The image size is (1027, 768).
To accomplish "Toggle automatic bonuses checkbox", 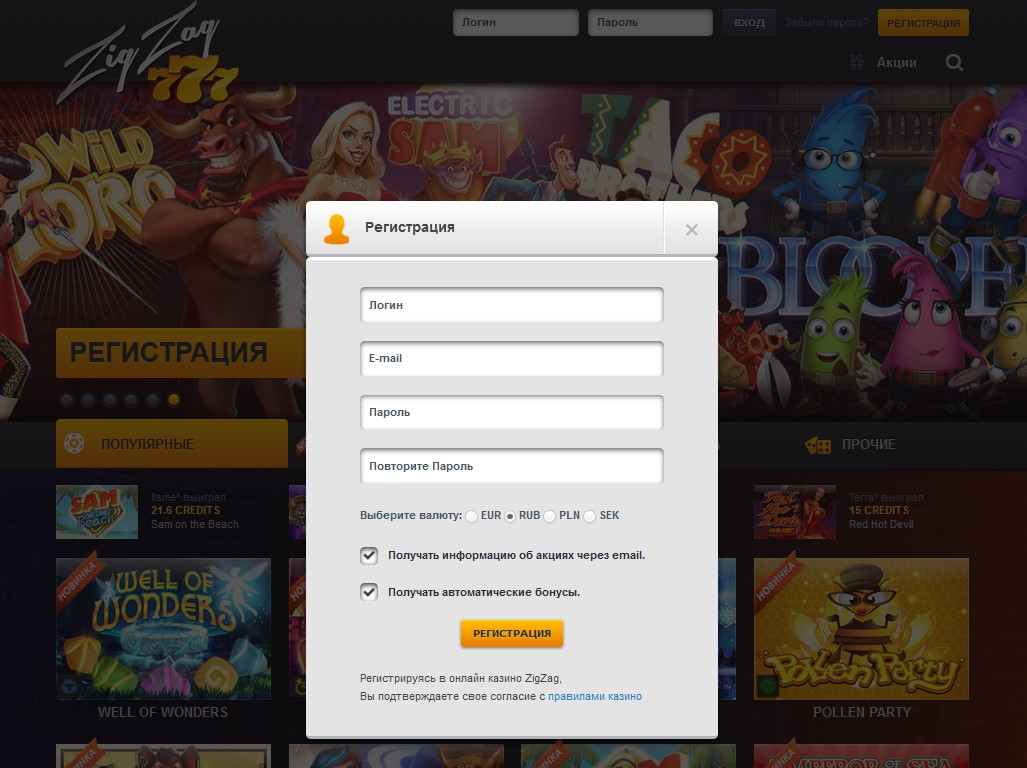I will point(369,592).
